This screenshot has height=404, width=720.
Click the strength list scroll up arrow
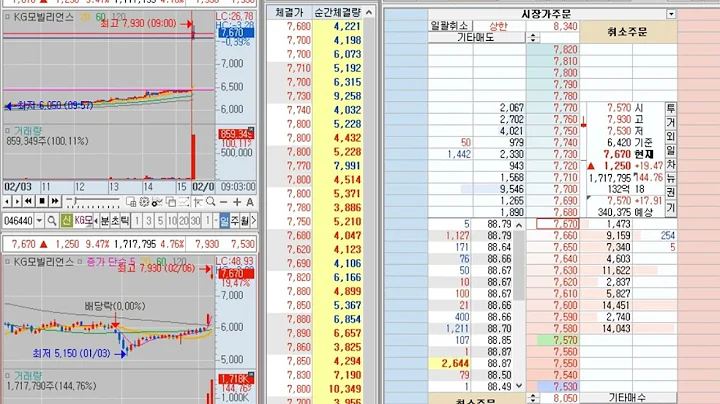[x=519, y=225]
